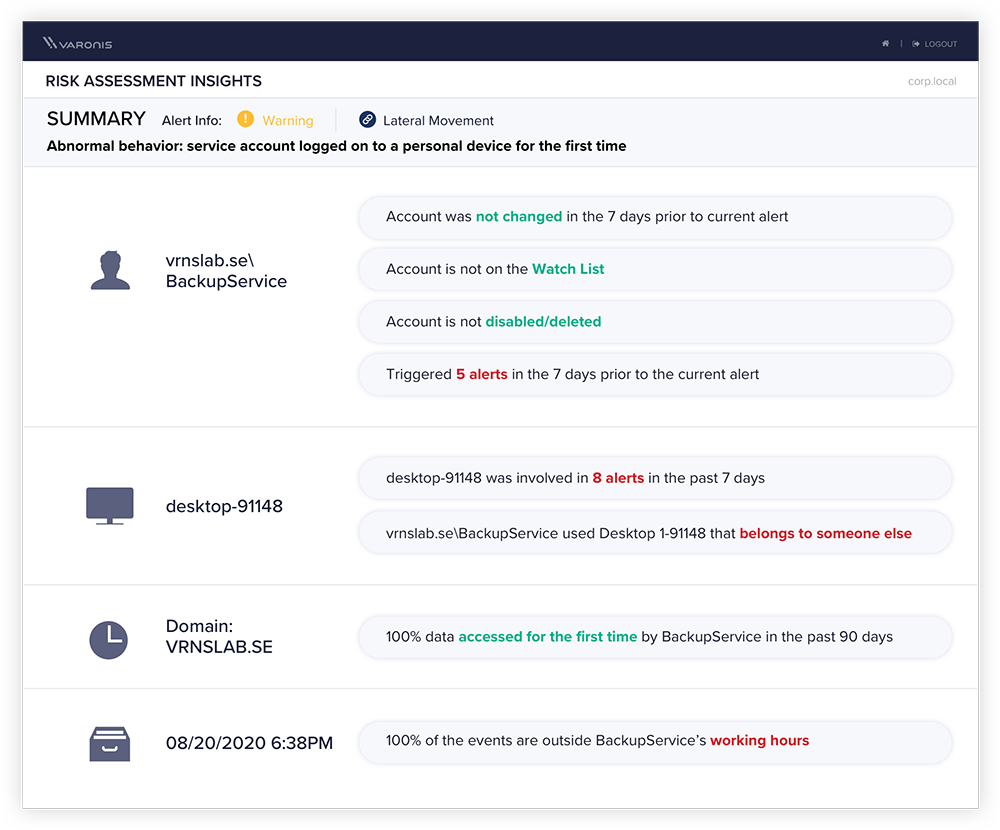Click the yellow warning alert icon

tap(245, 120)
